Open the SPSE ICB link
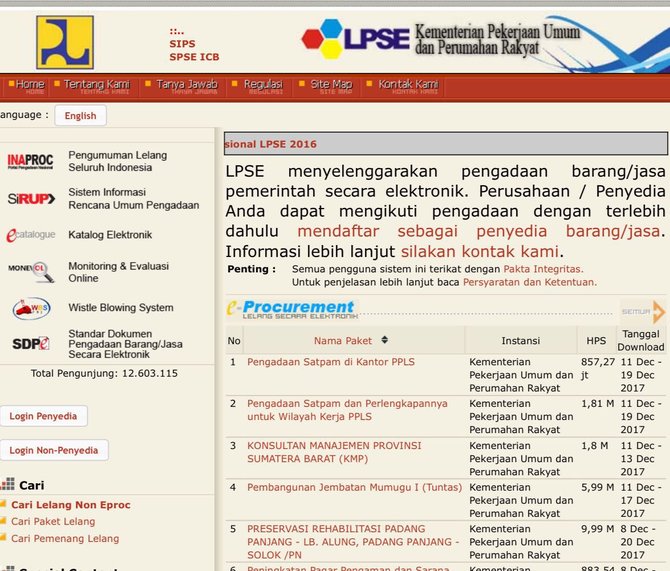The image size is (670, 571). pos(194,57)
